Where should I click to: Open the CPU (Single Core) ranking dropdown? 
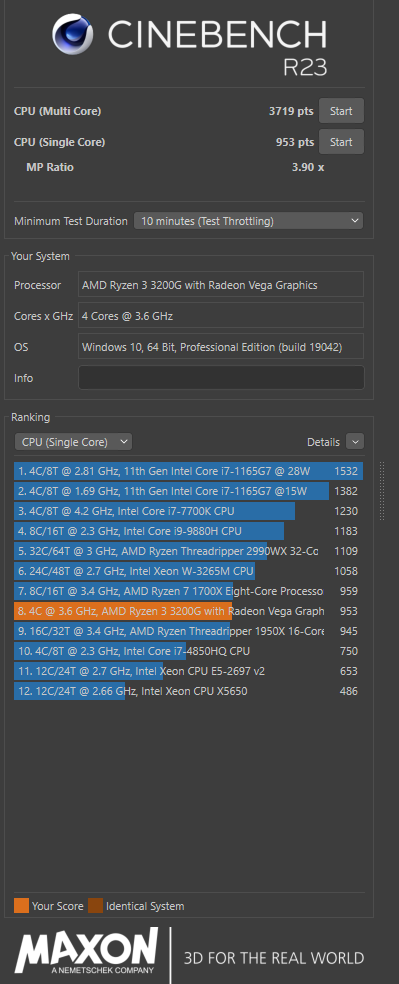73,442
